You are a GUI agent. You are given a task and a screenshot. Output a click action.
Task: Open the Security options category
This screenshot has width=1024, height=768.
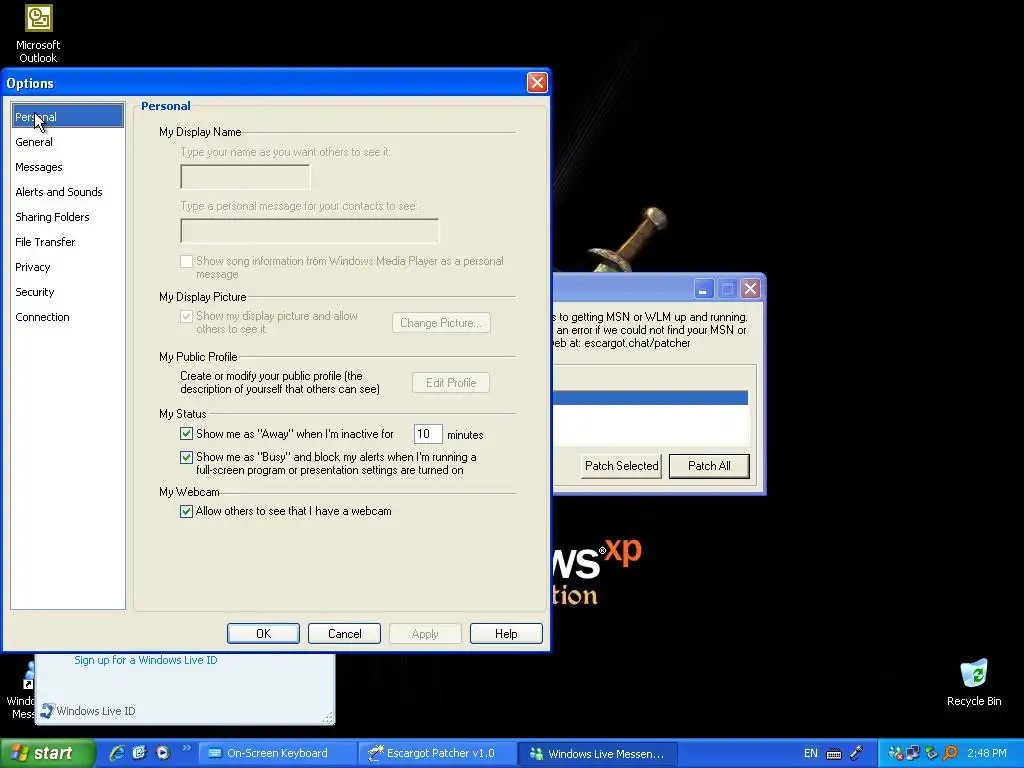(x=68, y=292)
